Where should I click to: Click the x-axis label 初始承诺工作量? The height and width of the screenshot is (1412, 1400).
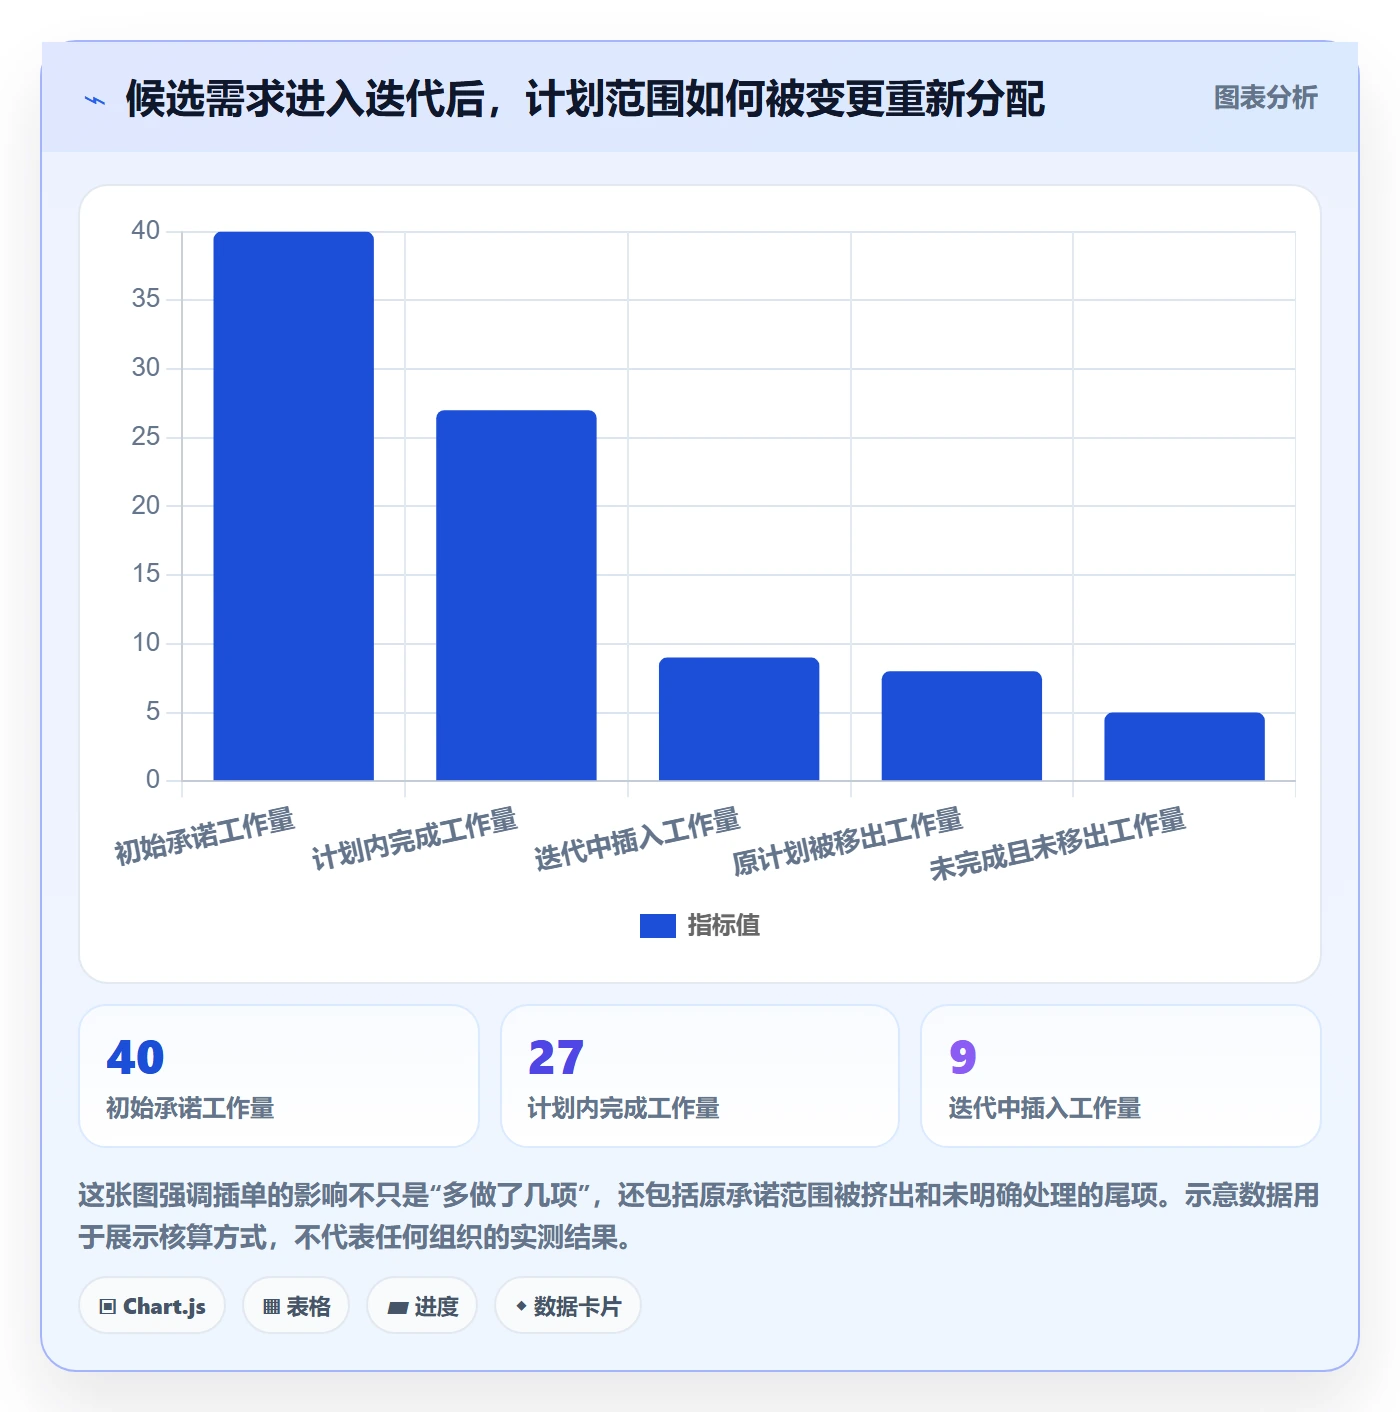coord(205,836)
